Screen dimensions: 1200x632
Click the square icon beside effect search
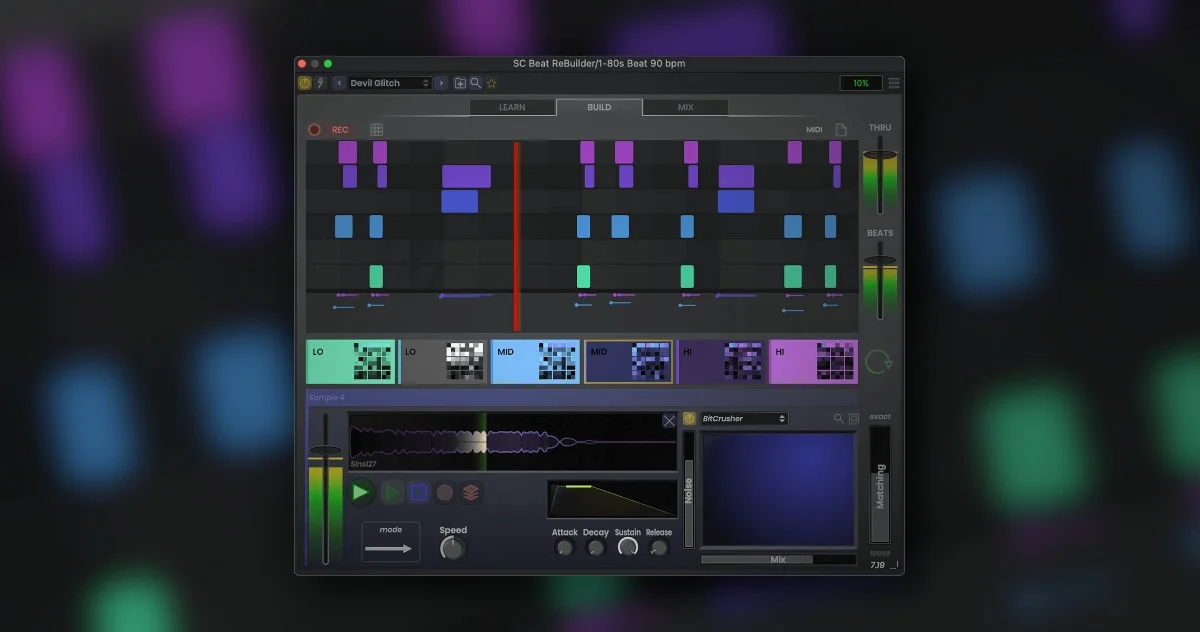click(x=853, y=418)
